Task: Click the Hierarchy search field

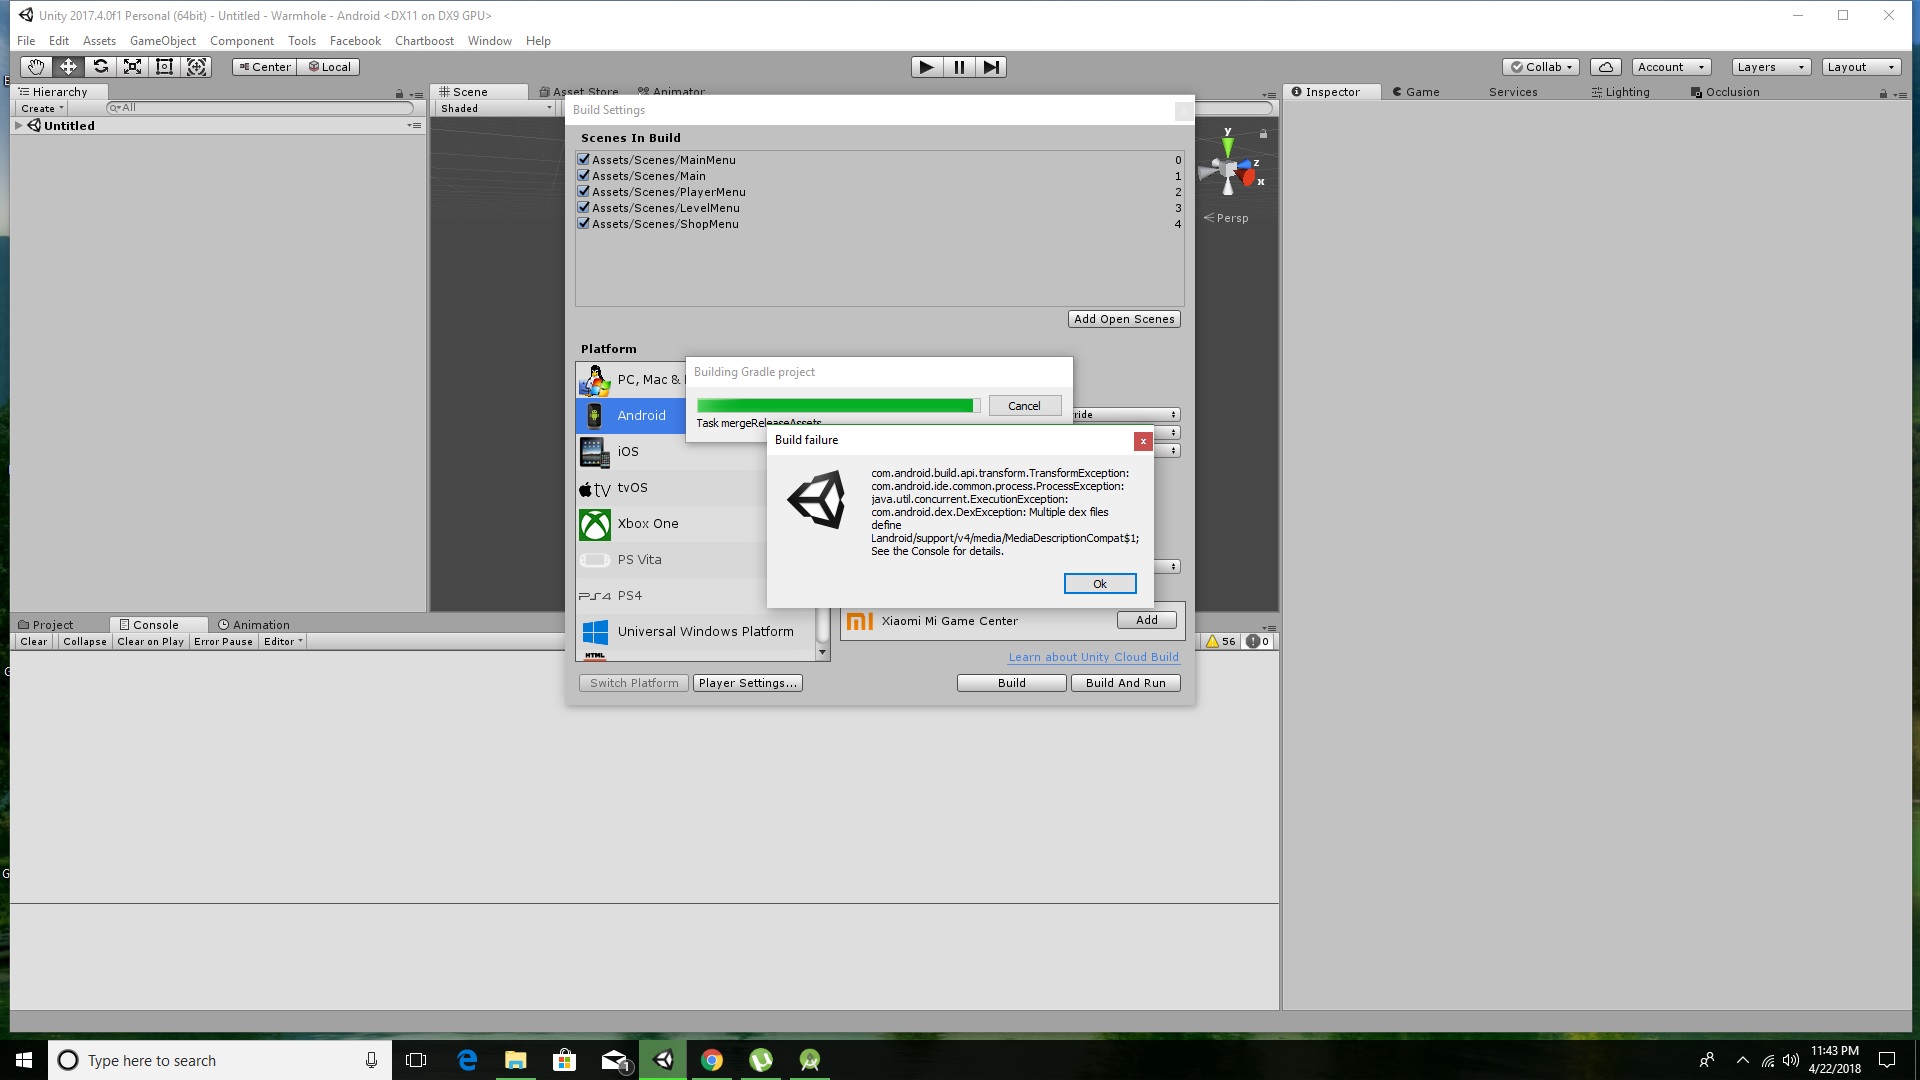Action: (260, 108)
